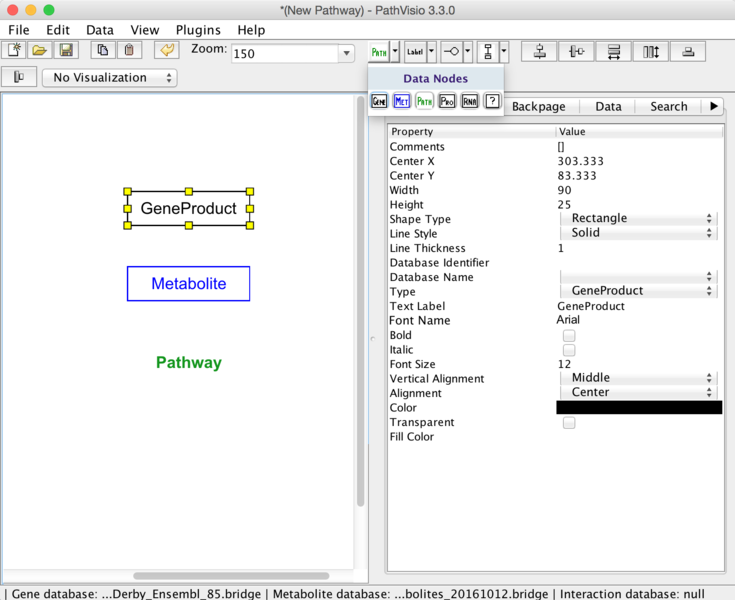The height and width of the screenshot is (600, 735).
Task: Open Shape Type Rectangle dropdown
Action: click(638, 218)
